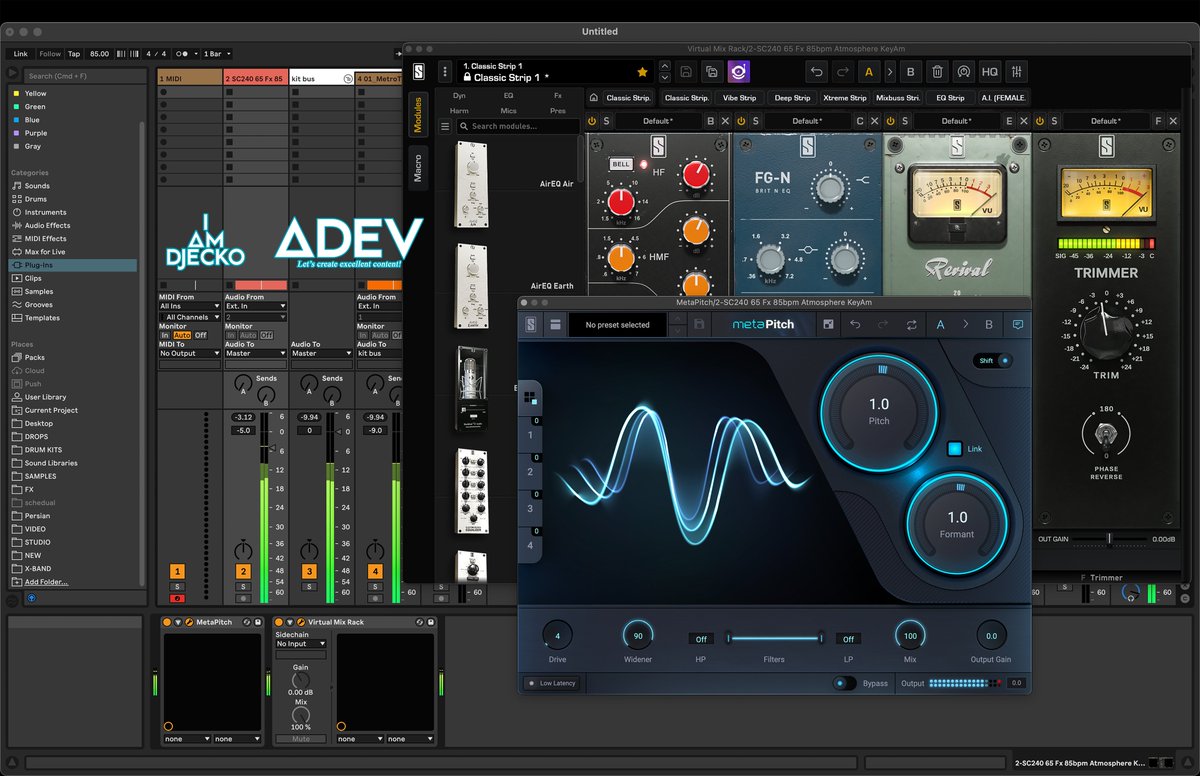The image size is (1200, 776).
Task: Open the MIDI From All Ins dropdown
Action: point(189,306)
